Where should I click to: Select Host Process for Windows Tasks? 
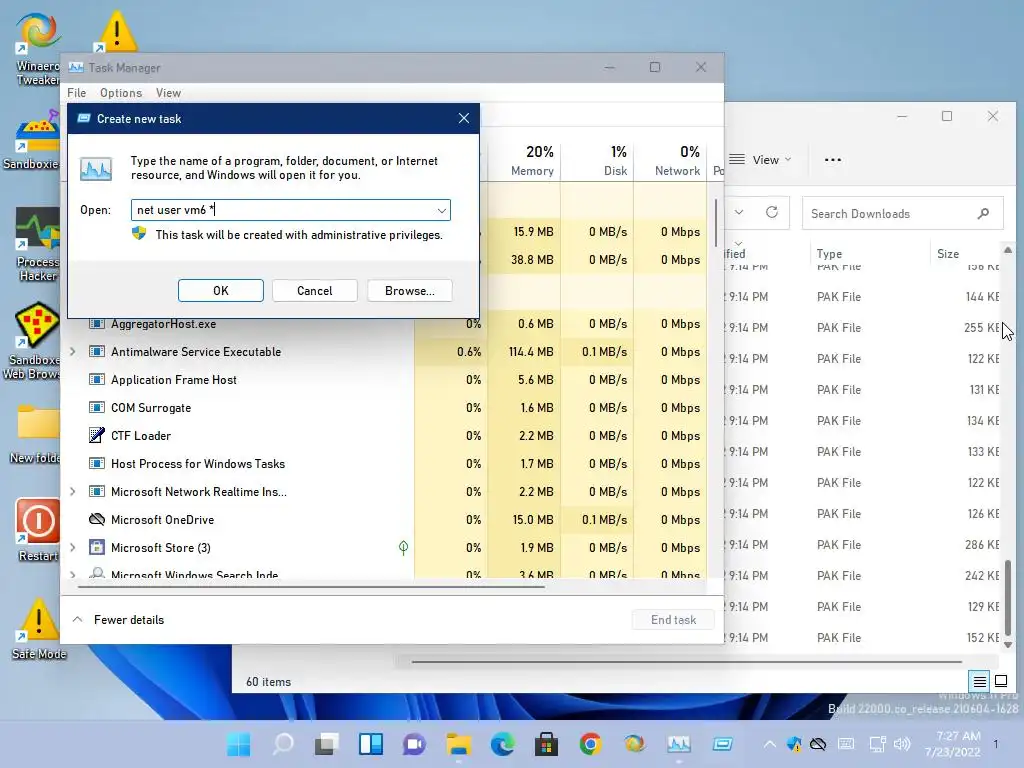tap(198, 464)
